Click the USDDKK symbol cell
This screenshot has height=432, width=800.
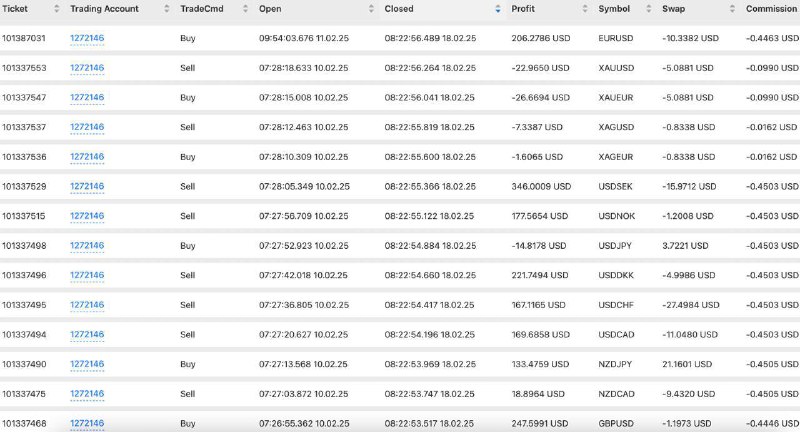coord(616,275)
